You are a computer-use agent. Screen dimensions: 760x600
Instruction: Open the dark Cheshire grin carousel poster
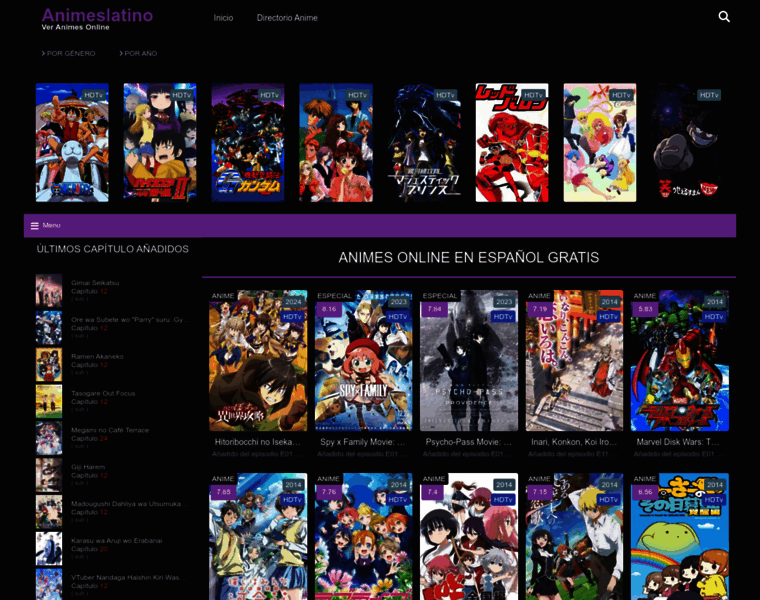click(x=688, y=142)
